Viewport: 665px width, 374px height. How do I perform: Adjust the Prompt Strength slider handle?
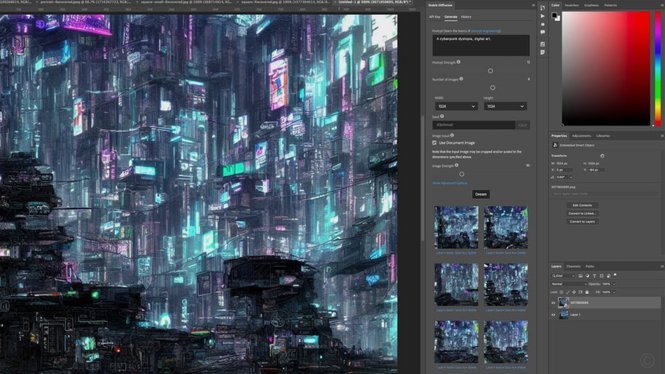point(490,71)
